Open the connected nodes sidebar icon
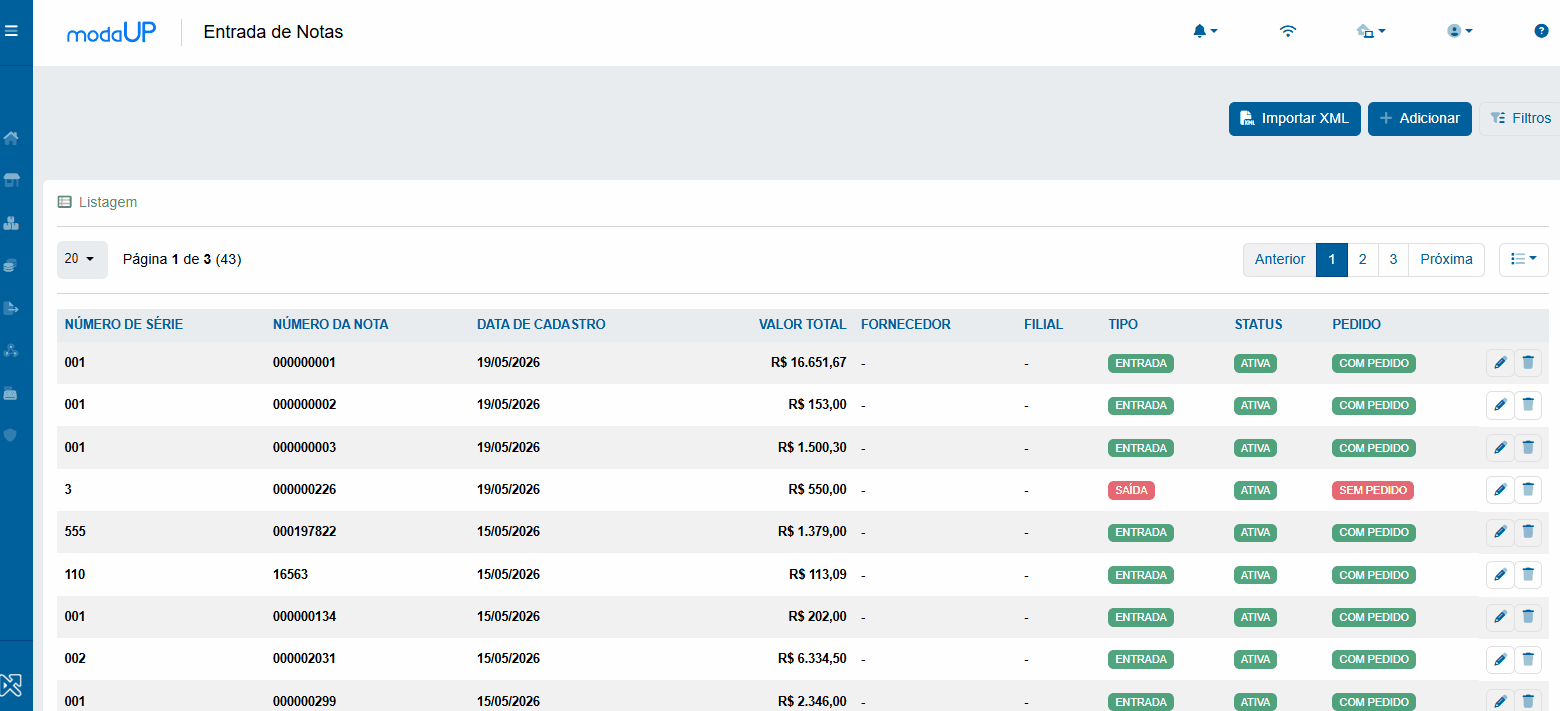Screen dimensions: 1560x711 [12, 350]
